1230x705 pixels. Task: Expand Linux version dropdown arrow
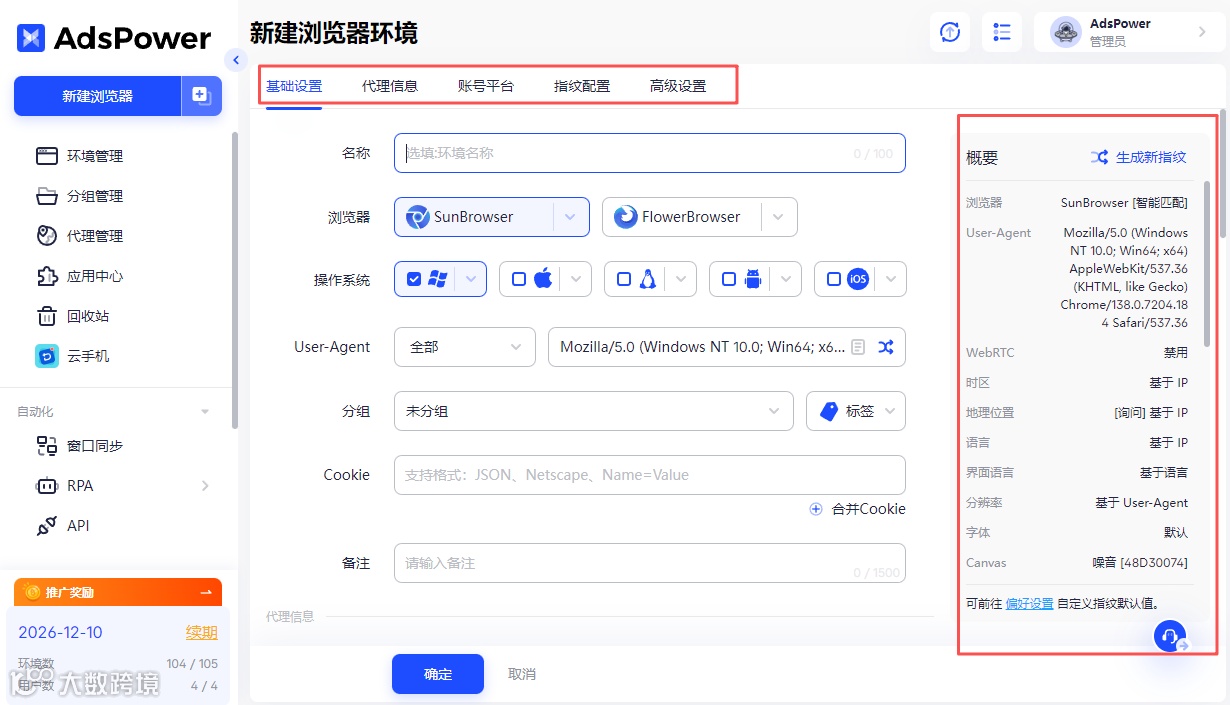681,279
